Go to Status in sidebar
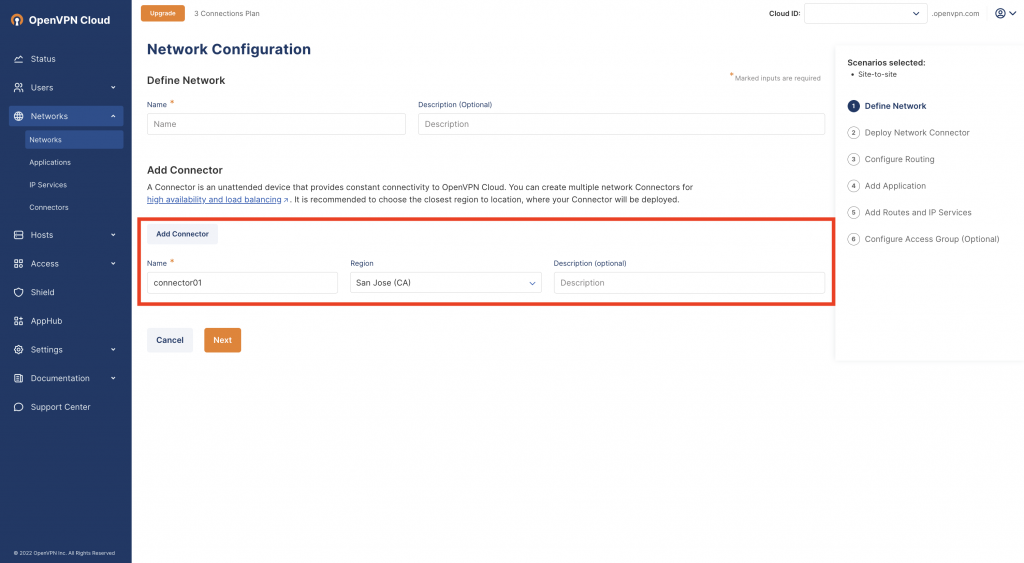The height and width of the screenshot is (563, 1024). [43, 59]
